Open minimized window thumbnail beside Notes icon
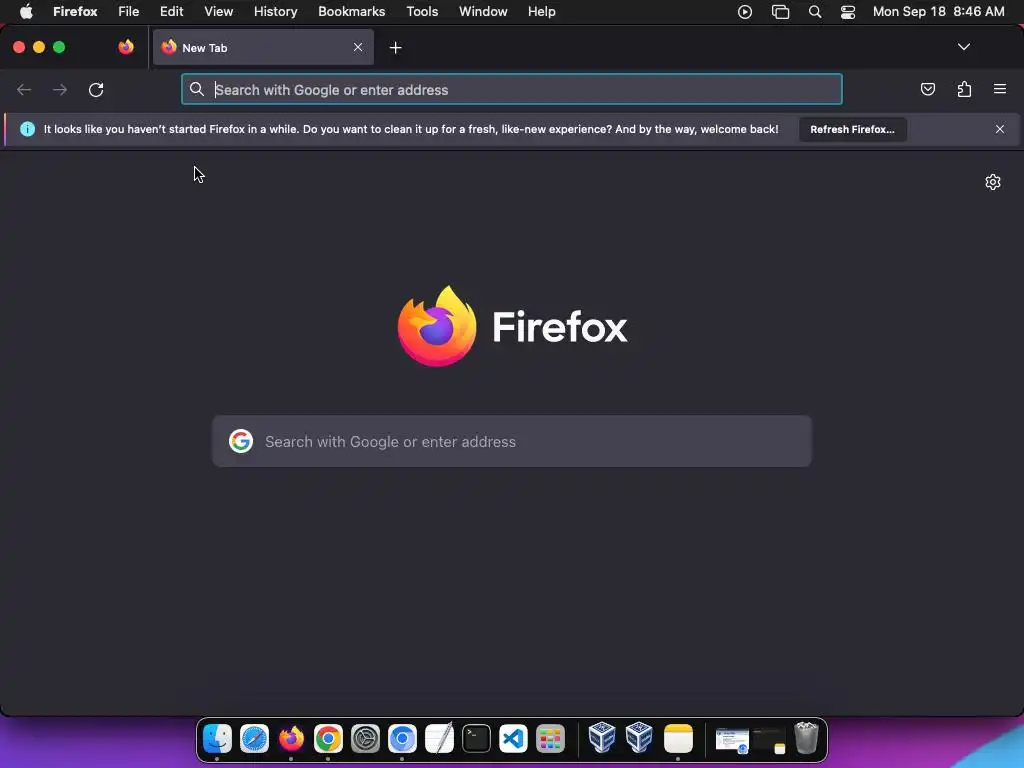1024x768 pixels. pyautogui.click(x=732, y=741)
